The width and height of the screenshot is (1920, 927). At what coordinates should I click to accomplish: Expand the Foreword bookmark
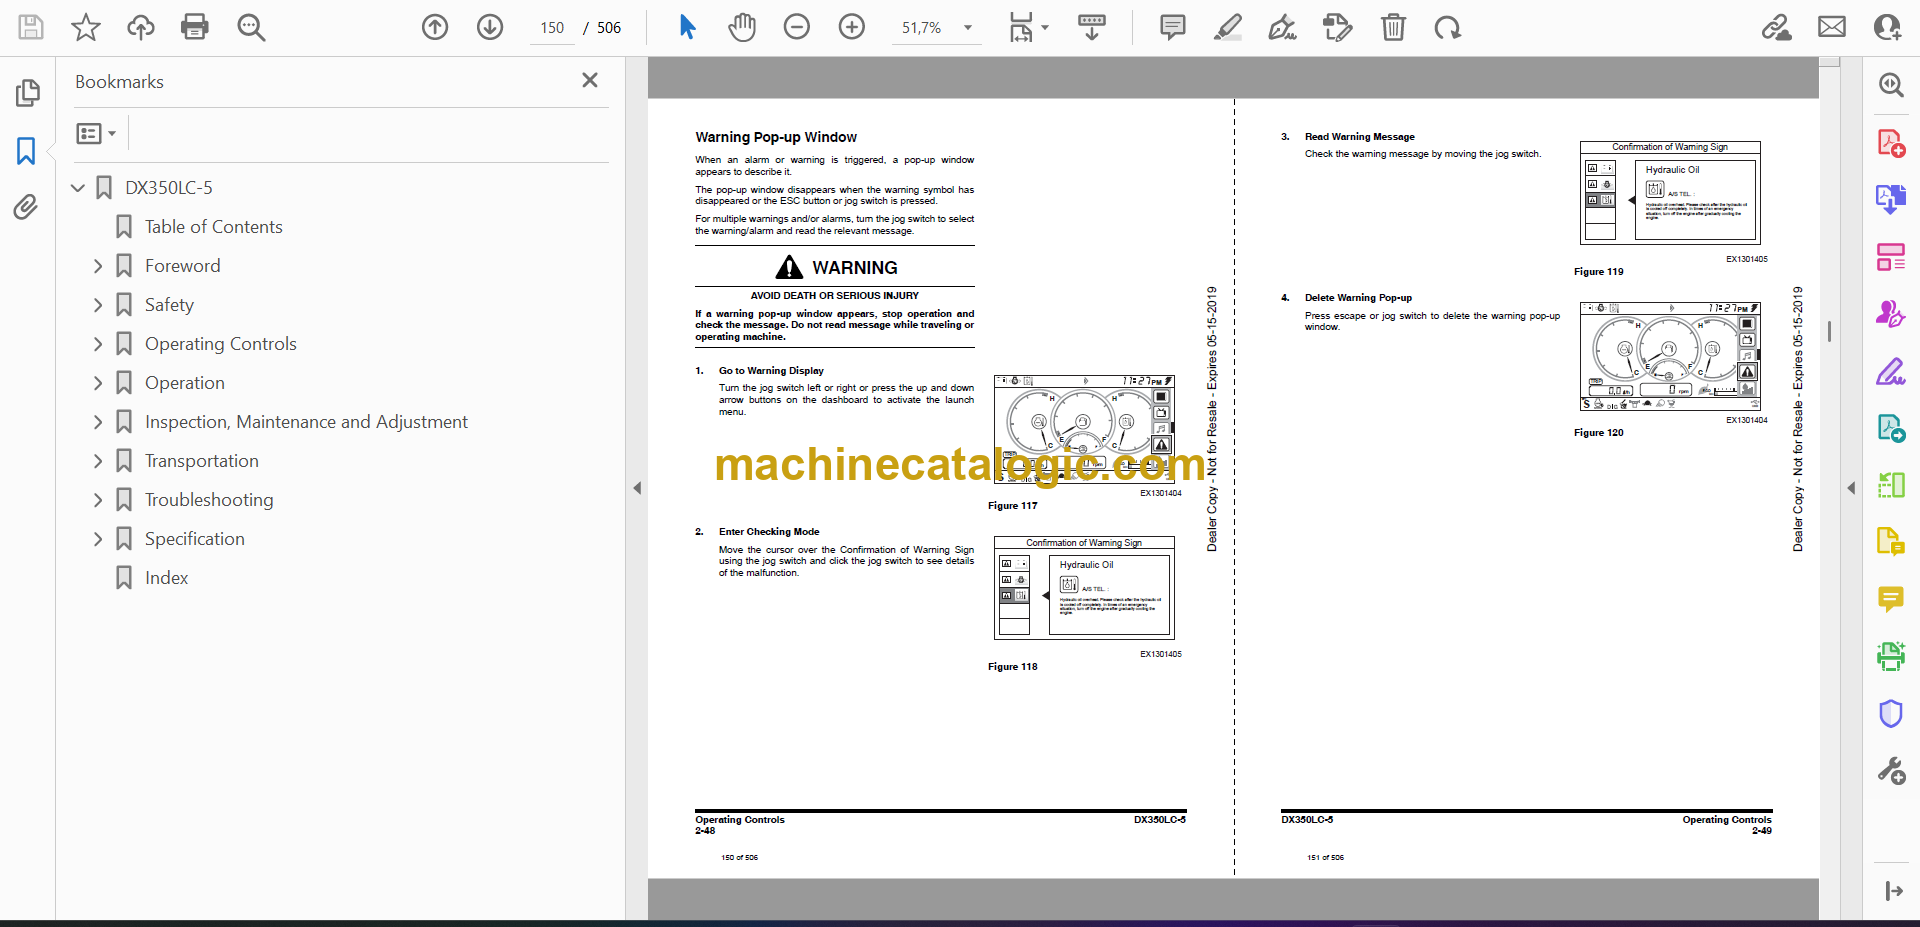click(98, 266)
